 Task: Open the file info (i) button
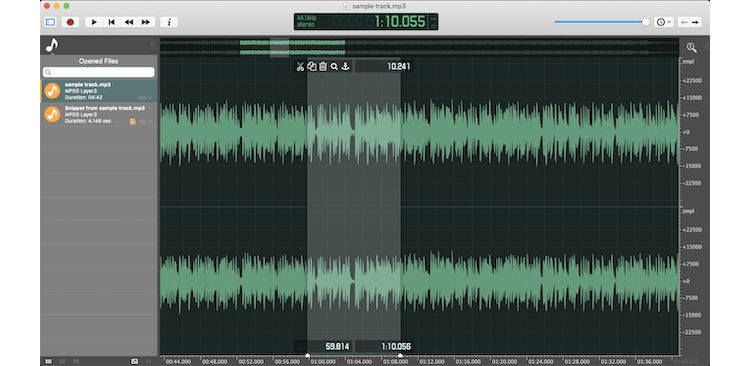point(169,22)
